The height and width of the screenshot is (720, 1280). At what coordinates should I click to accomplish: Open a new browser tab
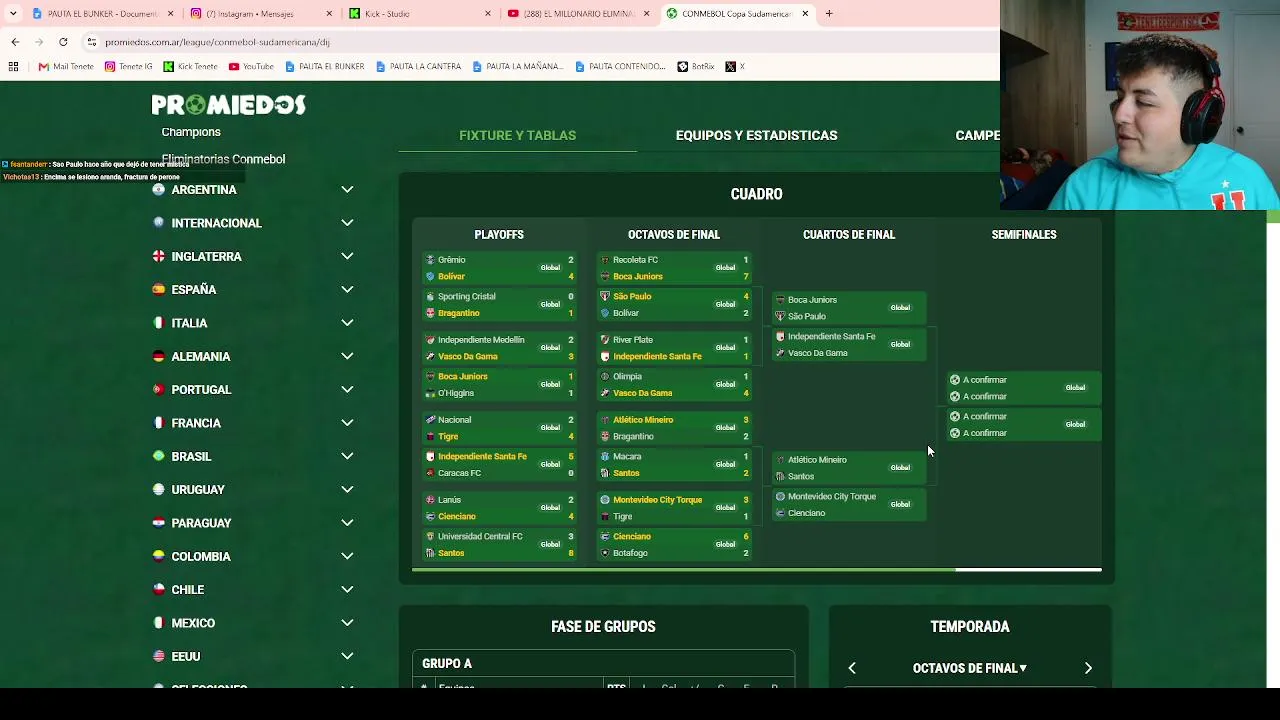[829, 14]
